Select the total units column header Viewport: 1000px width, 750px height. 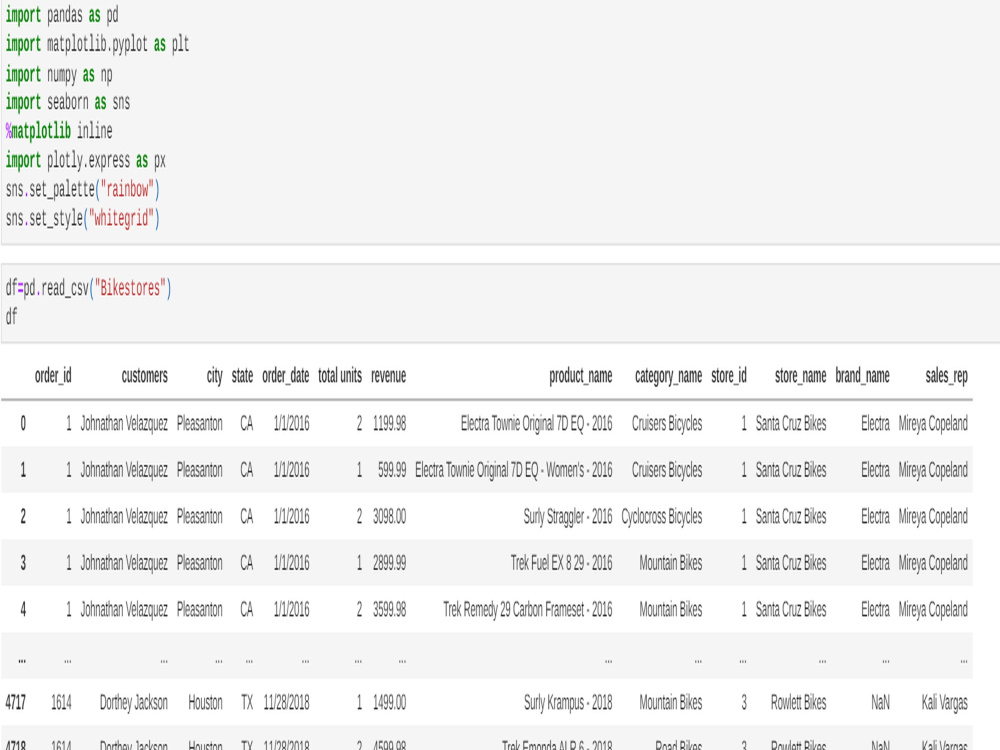340,376
